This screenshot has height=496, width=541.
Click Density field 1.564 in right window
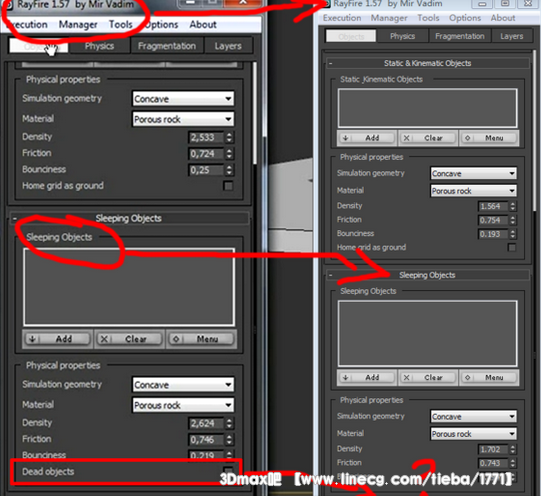(493, 206)
